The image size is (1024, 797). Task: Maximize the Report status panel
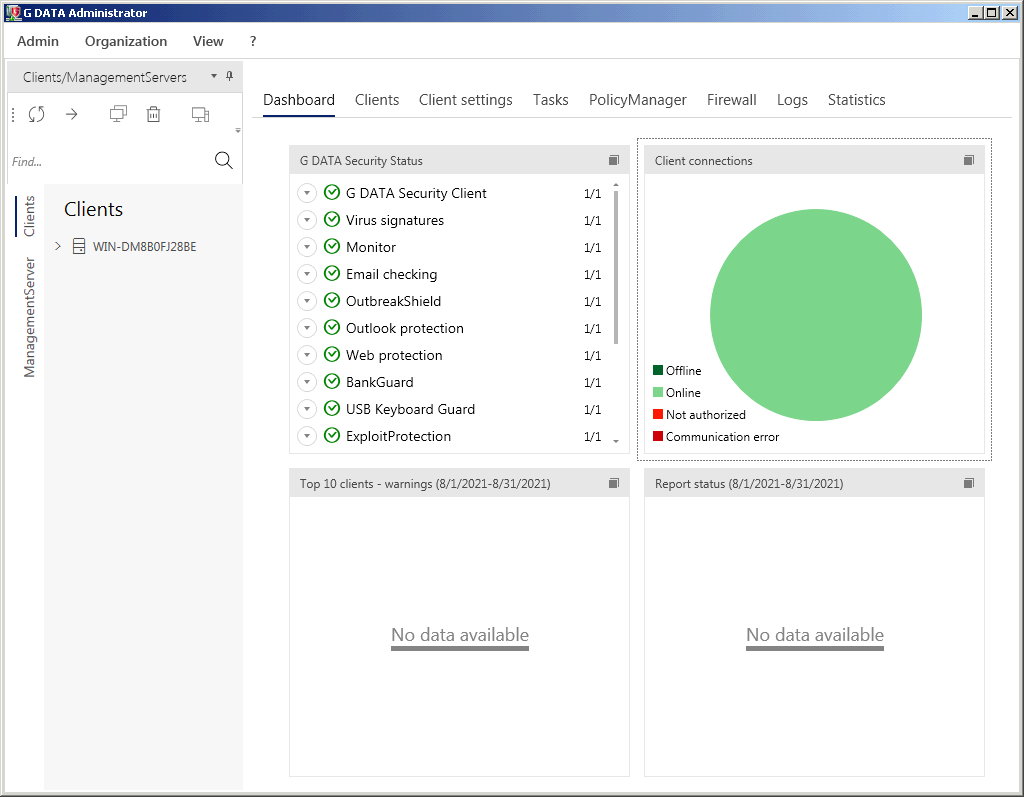pyautogui.click(x=968, y=483)
